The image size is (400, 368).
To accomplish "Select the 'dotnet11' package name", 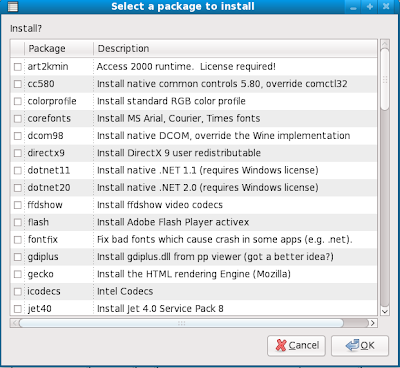I will [49, 171].
